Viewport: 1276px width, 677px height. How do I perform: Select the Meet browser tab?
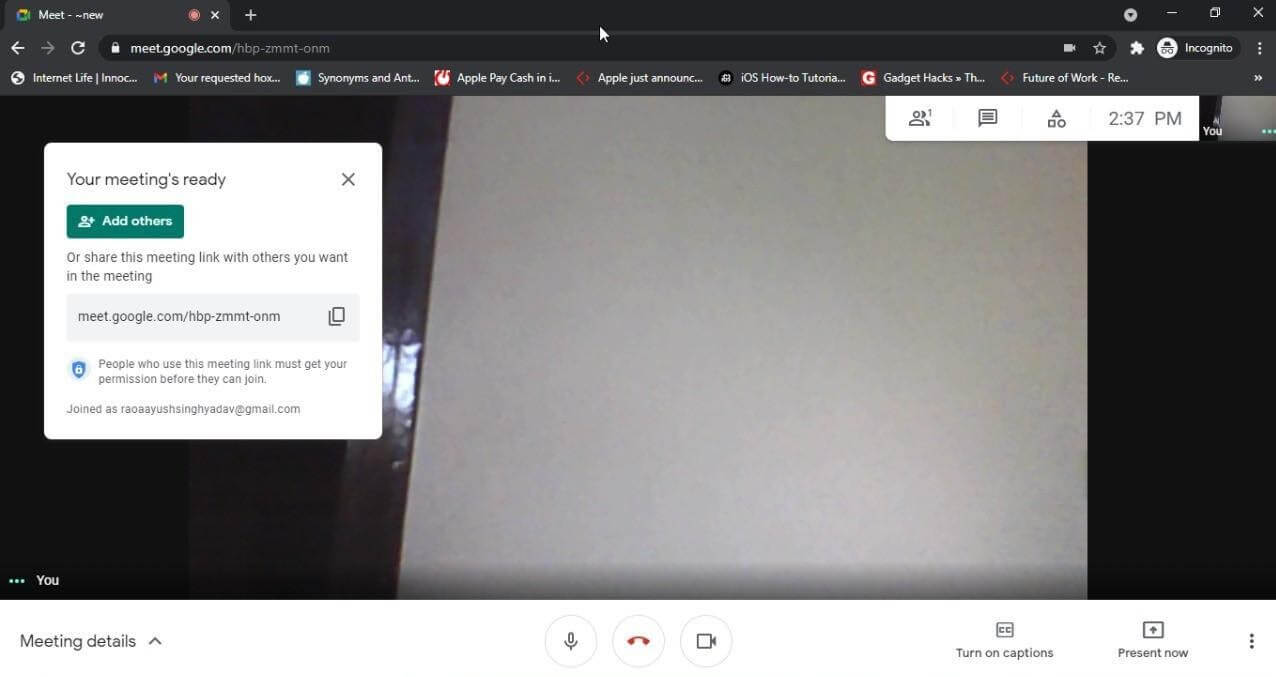[100, 15]
